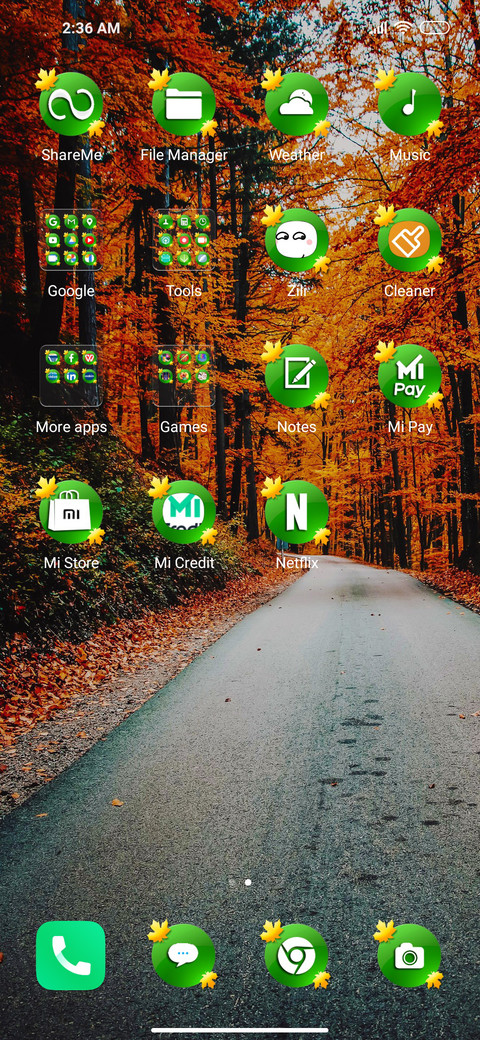Tap the 2:36 AM clock
The width and height of the screenshot is (480, 1040).
coord(91,28)
